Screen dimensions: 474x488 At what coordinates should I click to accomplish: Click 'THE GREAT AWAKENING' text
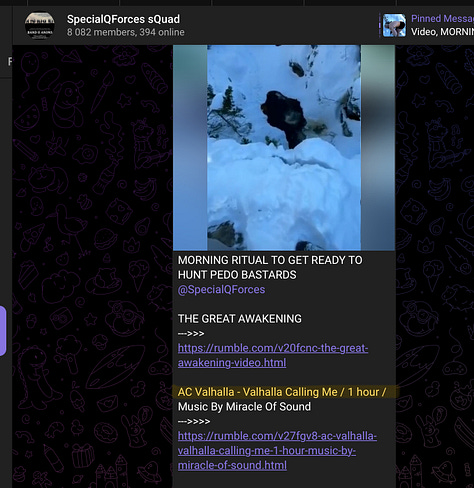[x=240, y=319]
